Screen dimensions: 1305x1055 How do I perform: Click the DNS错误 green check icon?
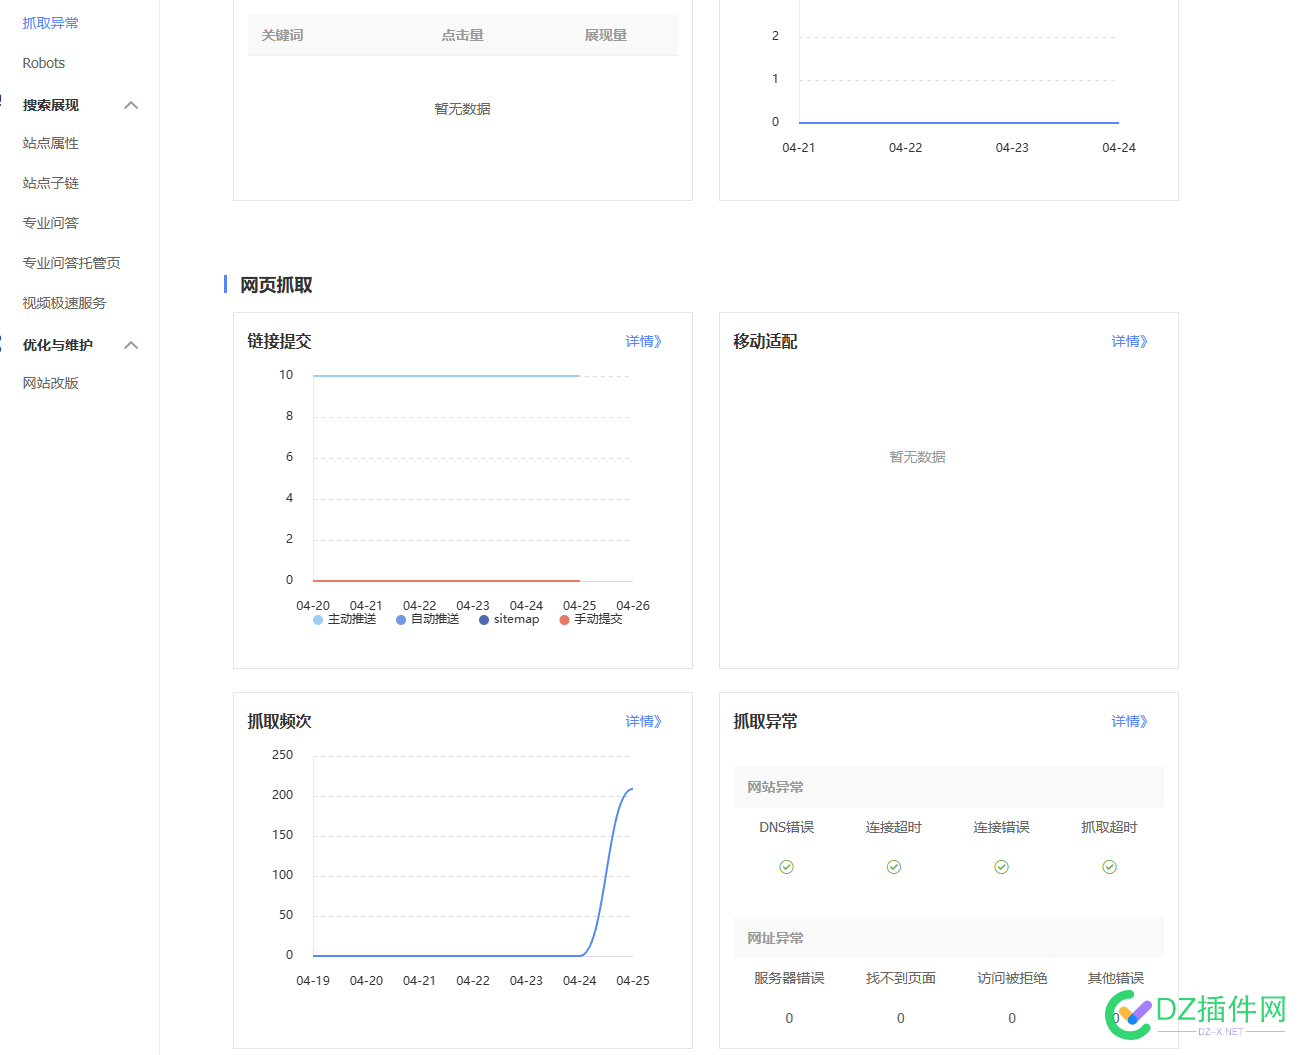tap(787, 867)
